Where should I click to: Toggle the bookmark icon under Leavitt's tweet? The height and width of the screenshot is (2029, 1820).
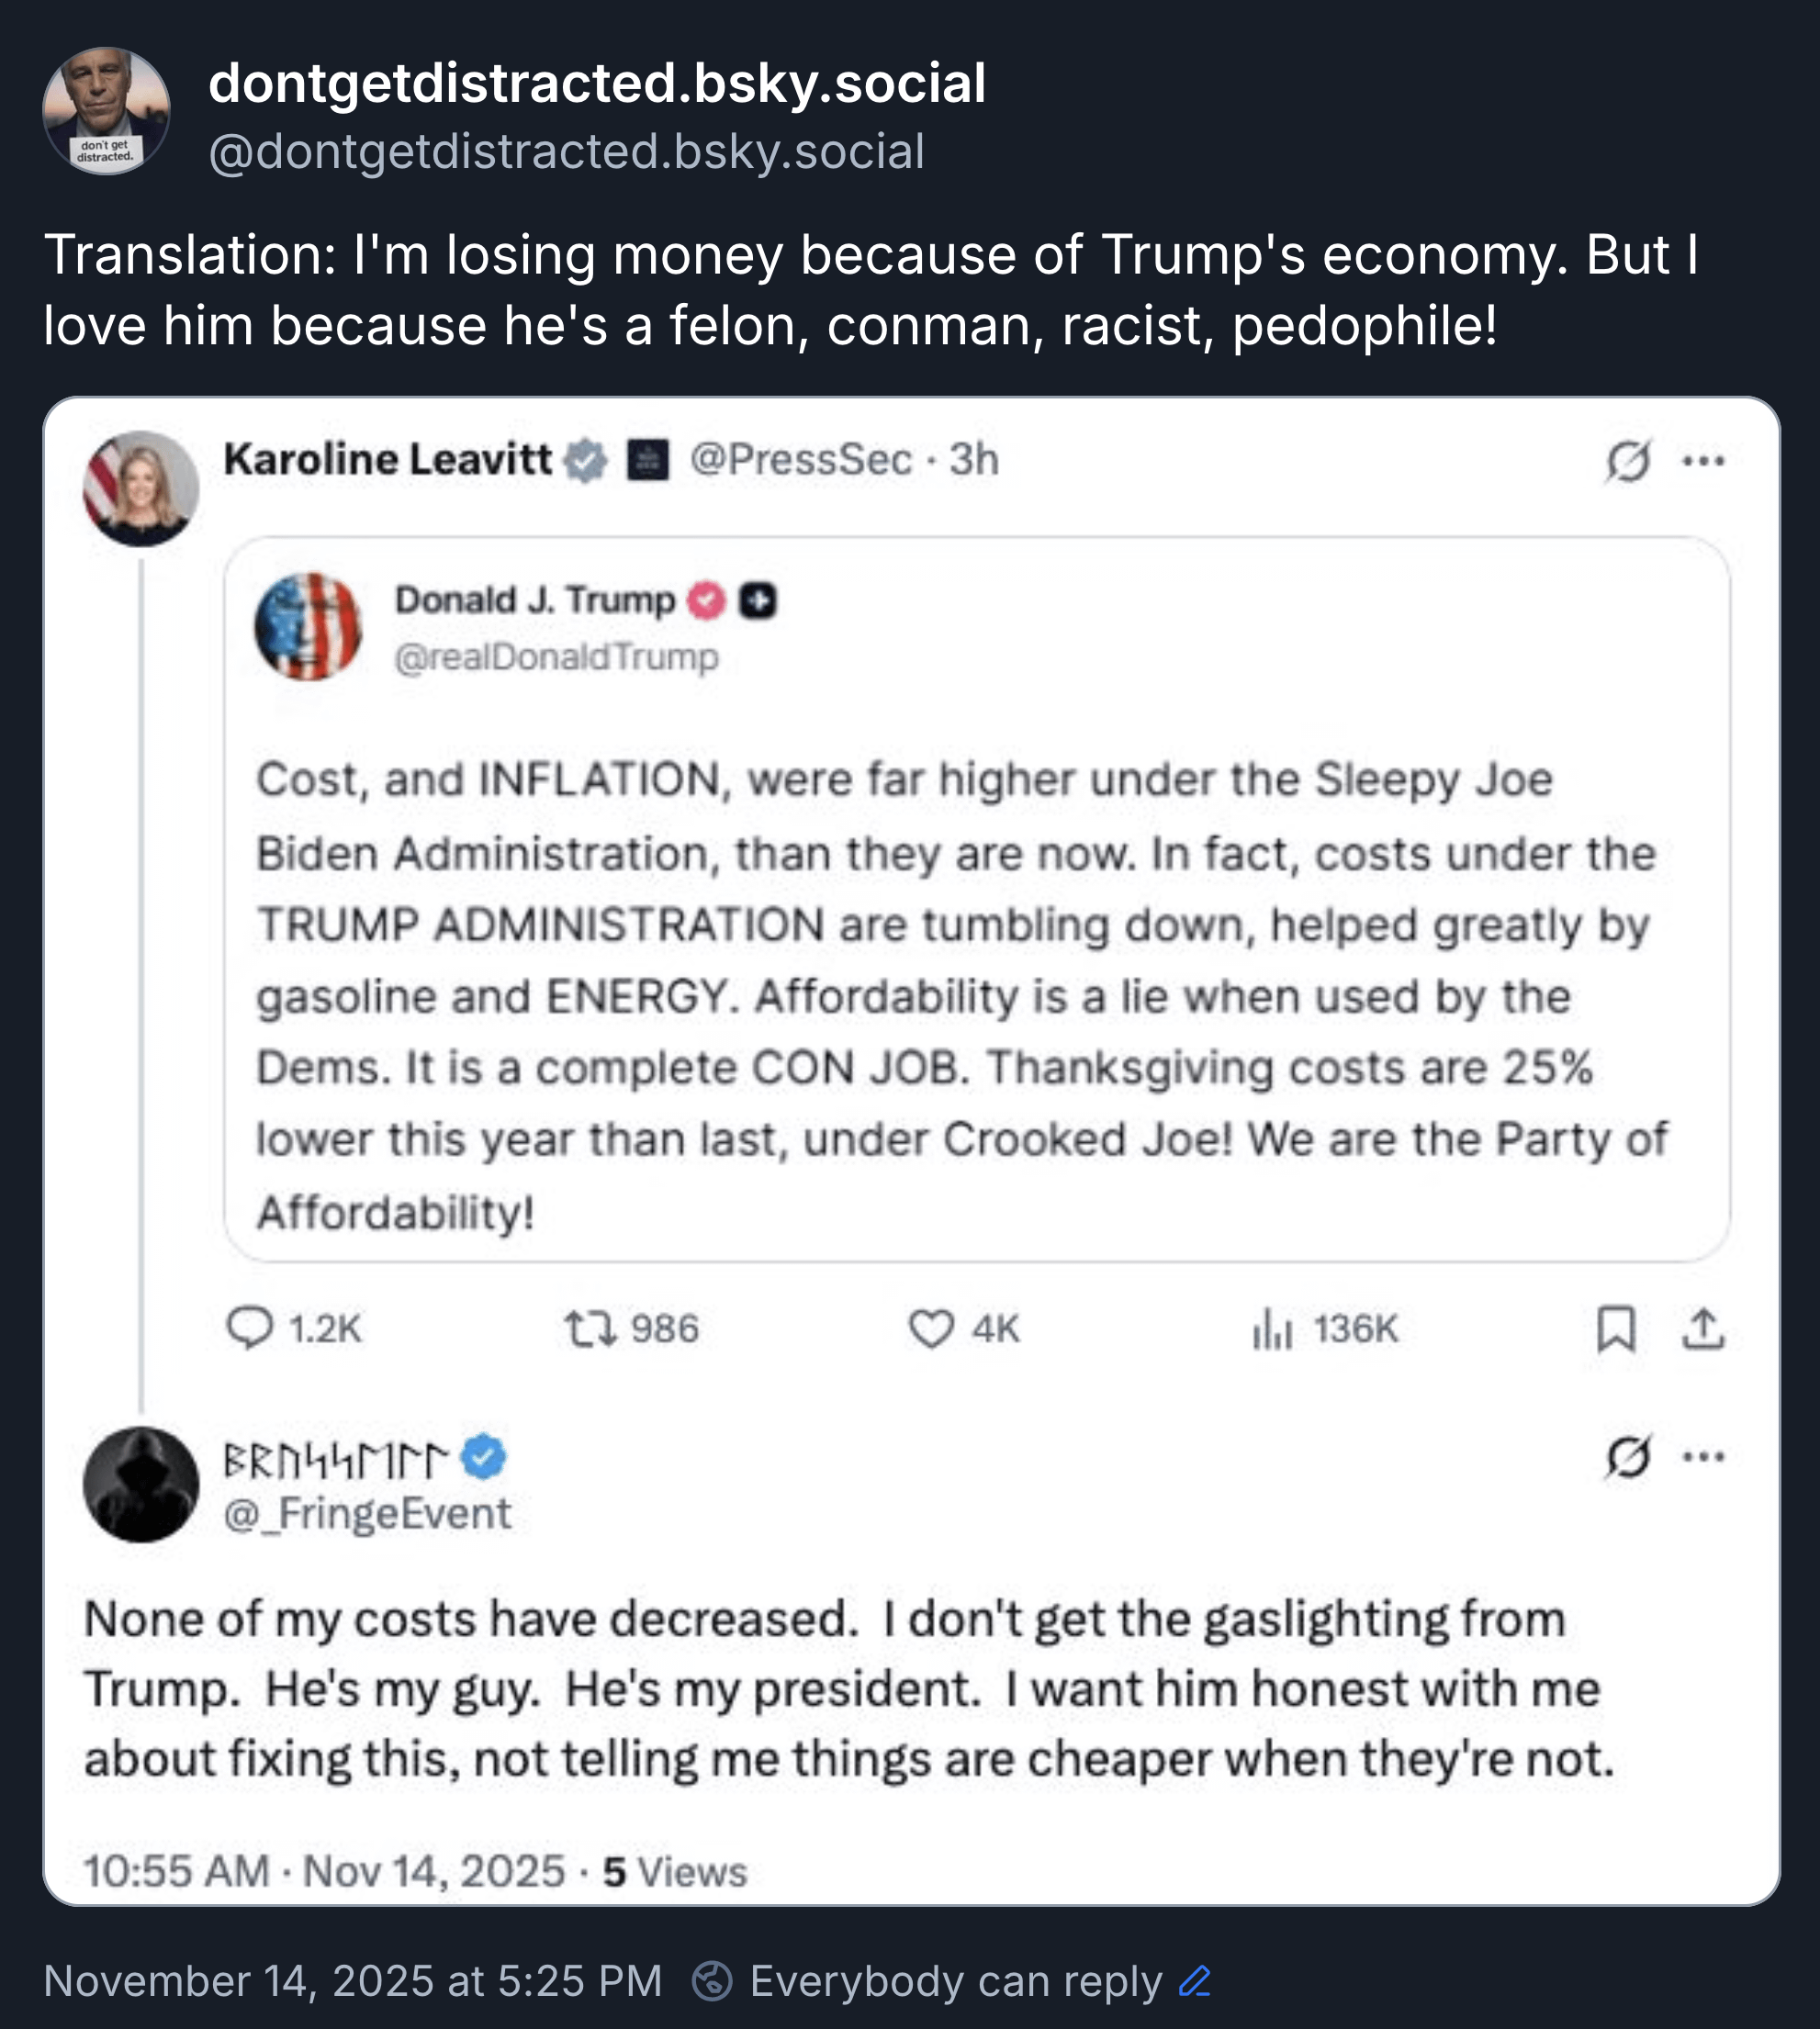1616,1329
